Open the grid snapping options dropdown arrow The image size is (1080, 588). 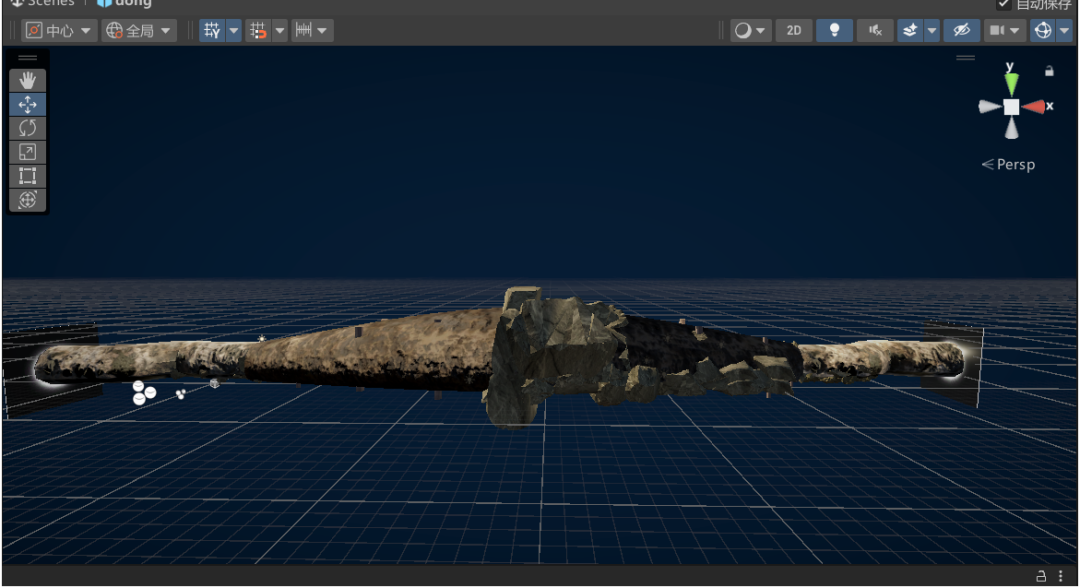[x=280, y=30]
